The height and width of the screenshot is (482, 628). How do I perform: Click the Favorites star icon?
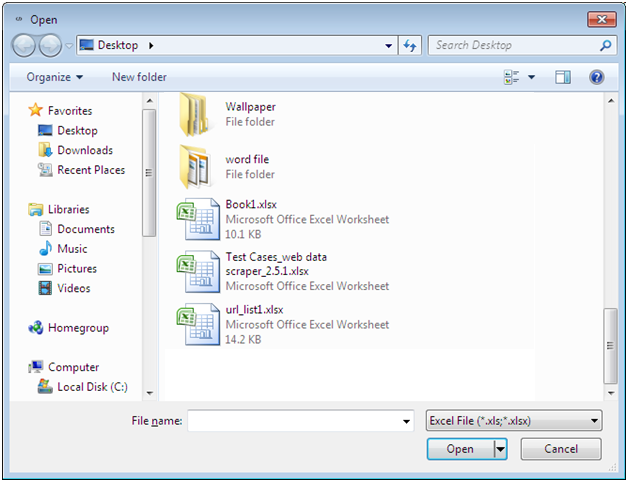[x=35, y=110]
